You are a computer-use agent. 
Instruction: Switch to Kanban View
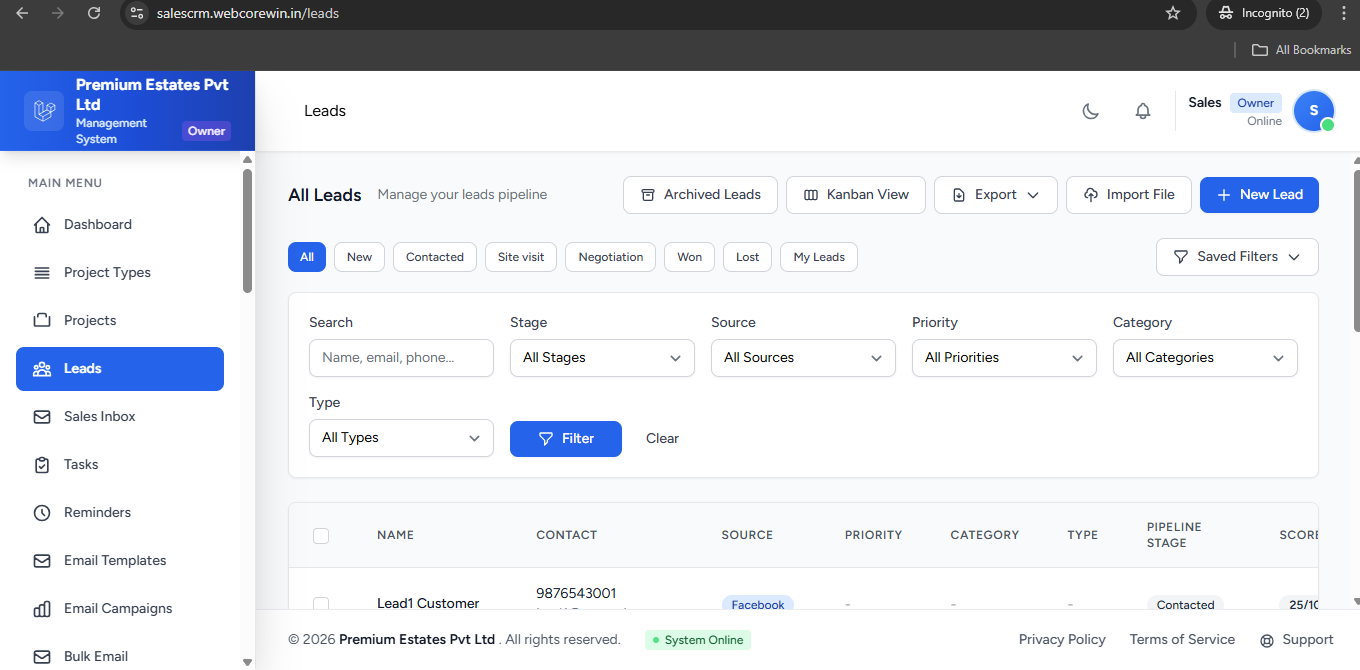(x=856, y=195)
